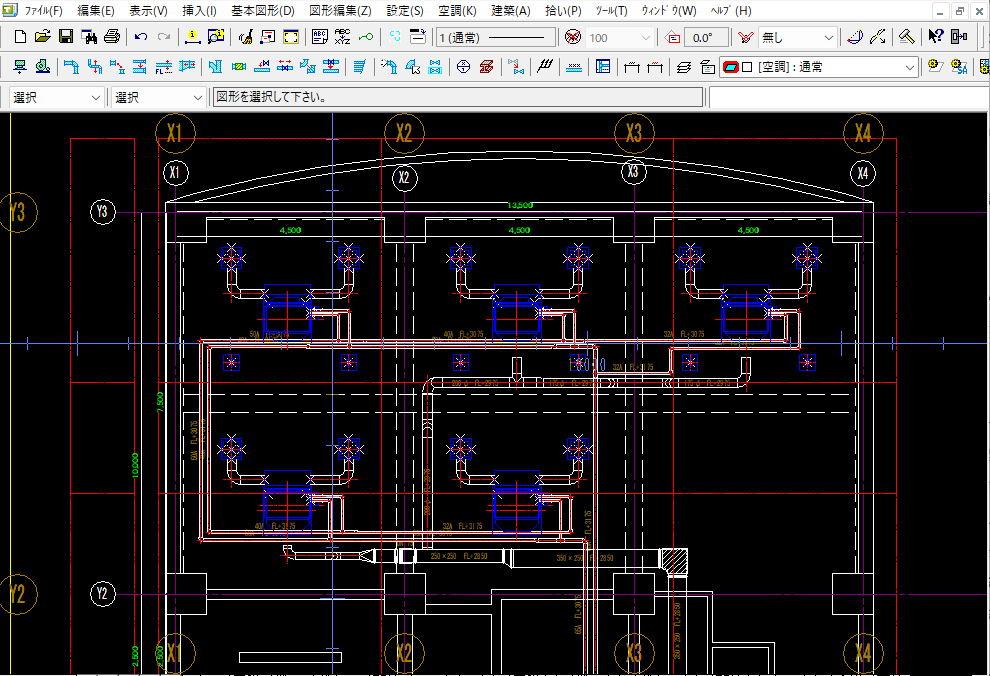990x676 pixels.
Task: Click the Save floppy disk icon
Action: (x=65, y=37)
